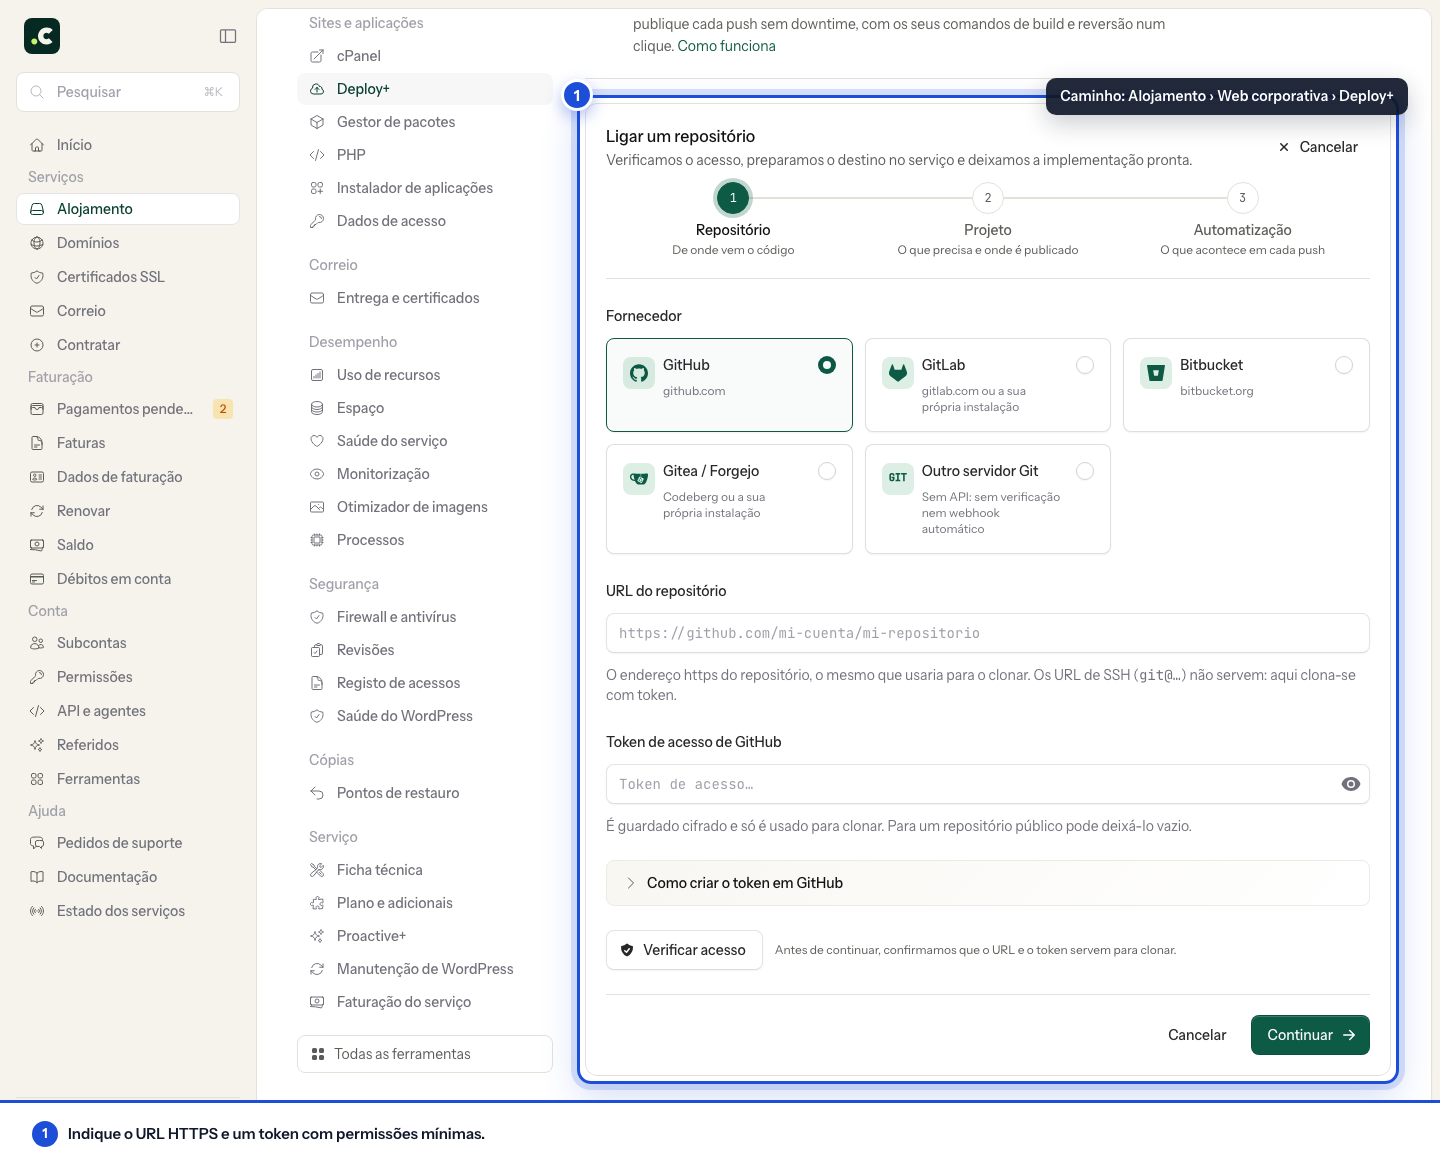Click the Bitbucket logo icon
1440x1164 pixels.
[x=1156, y=373]
